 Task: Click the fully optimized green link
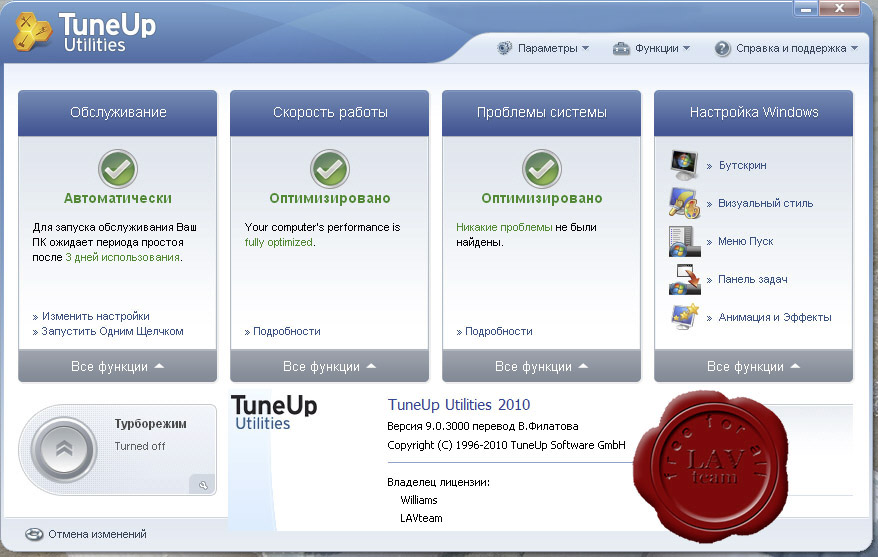point(278,242)
